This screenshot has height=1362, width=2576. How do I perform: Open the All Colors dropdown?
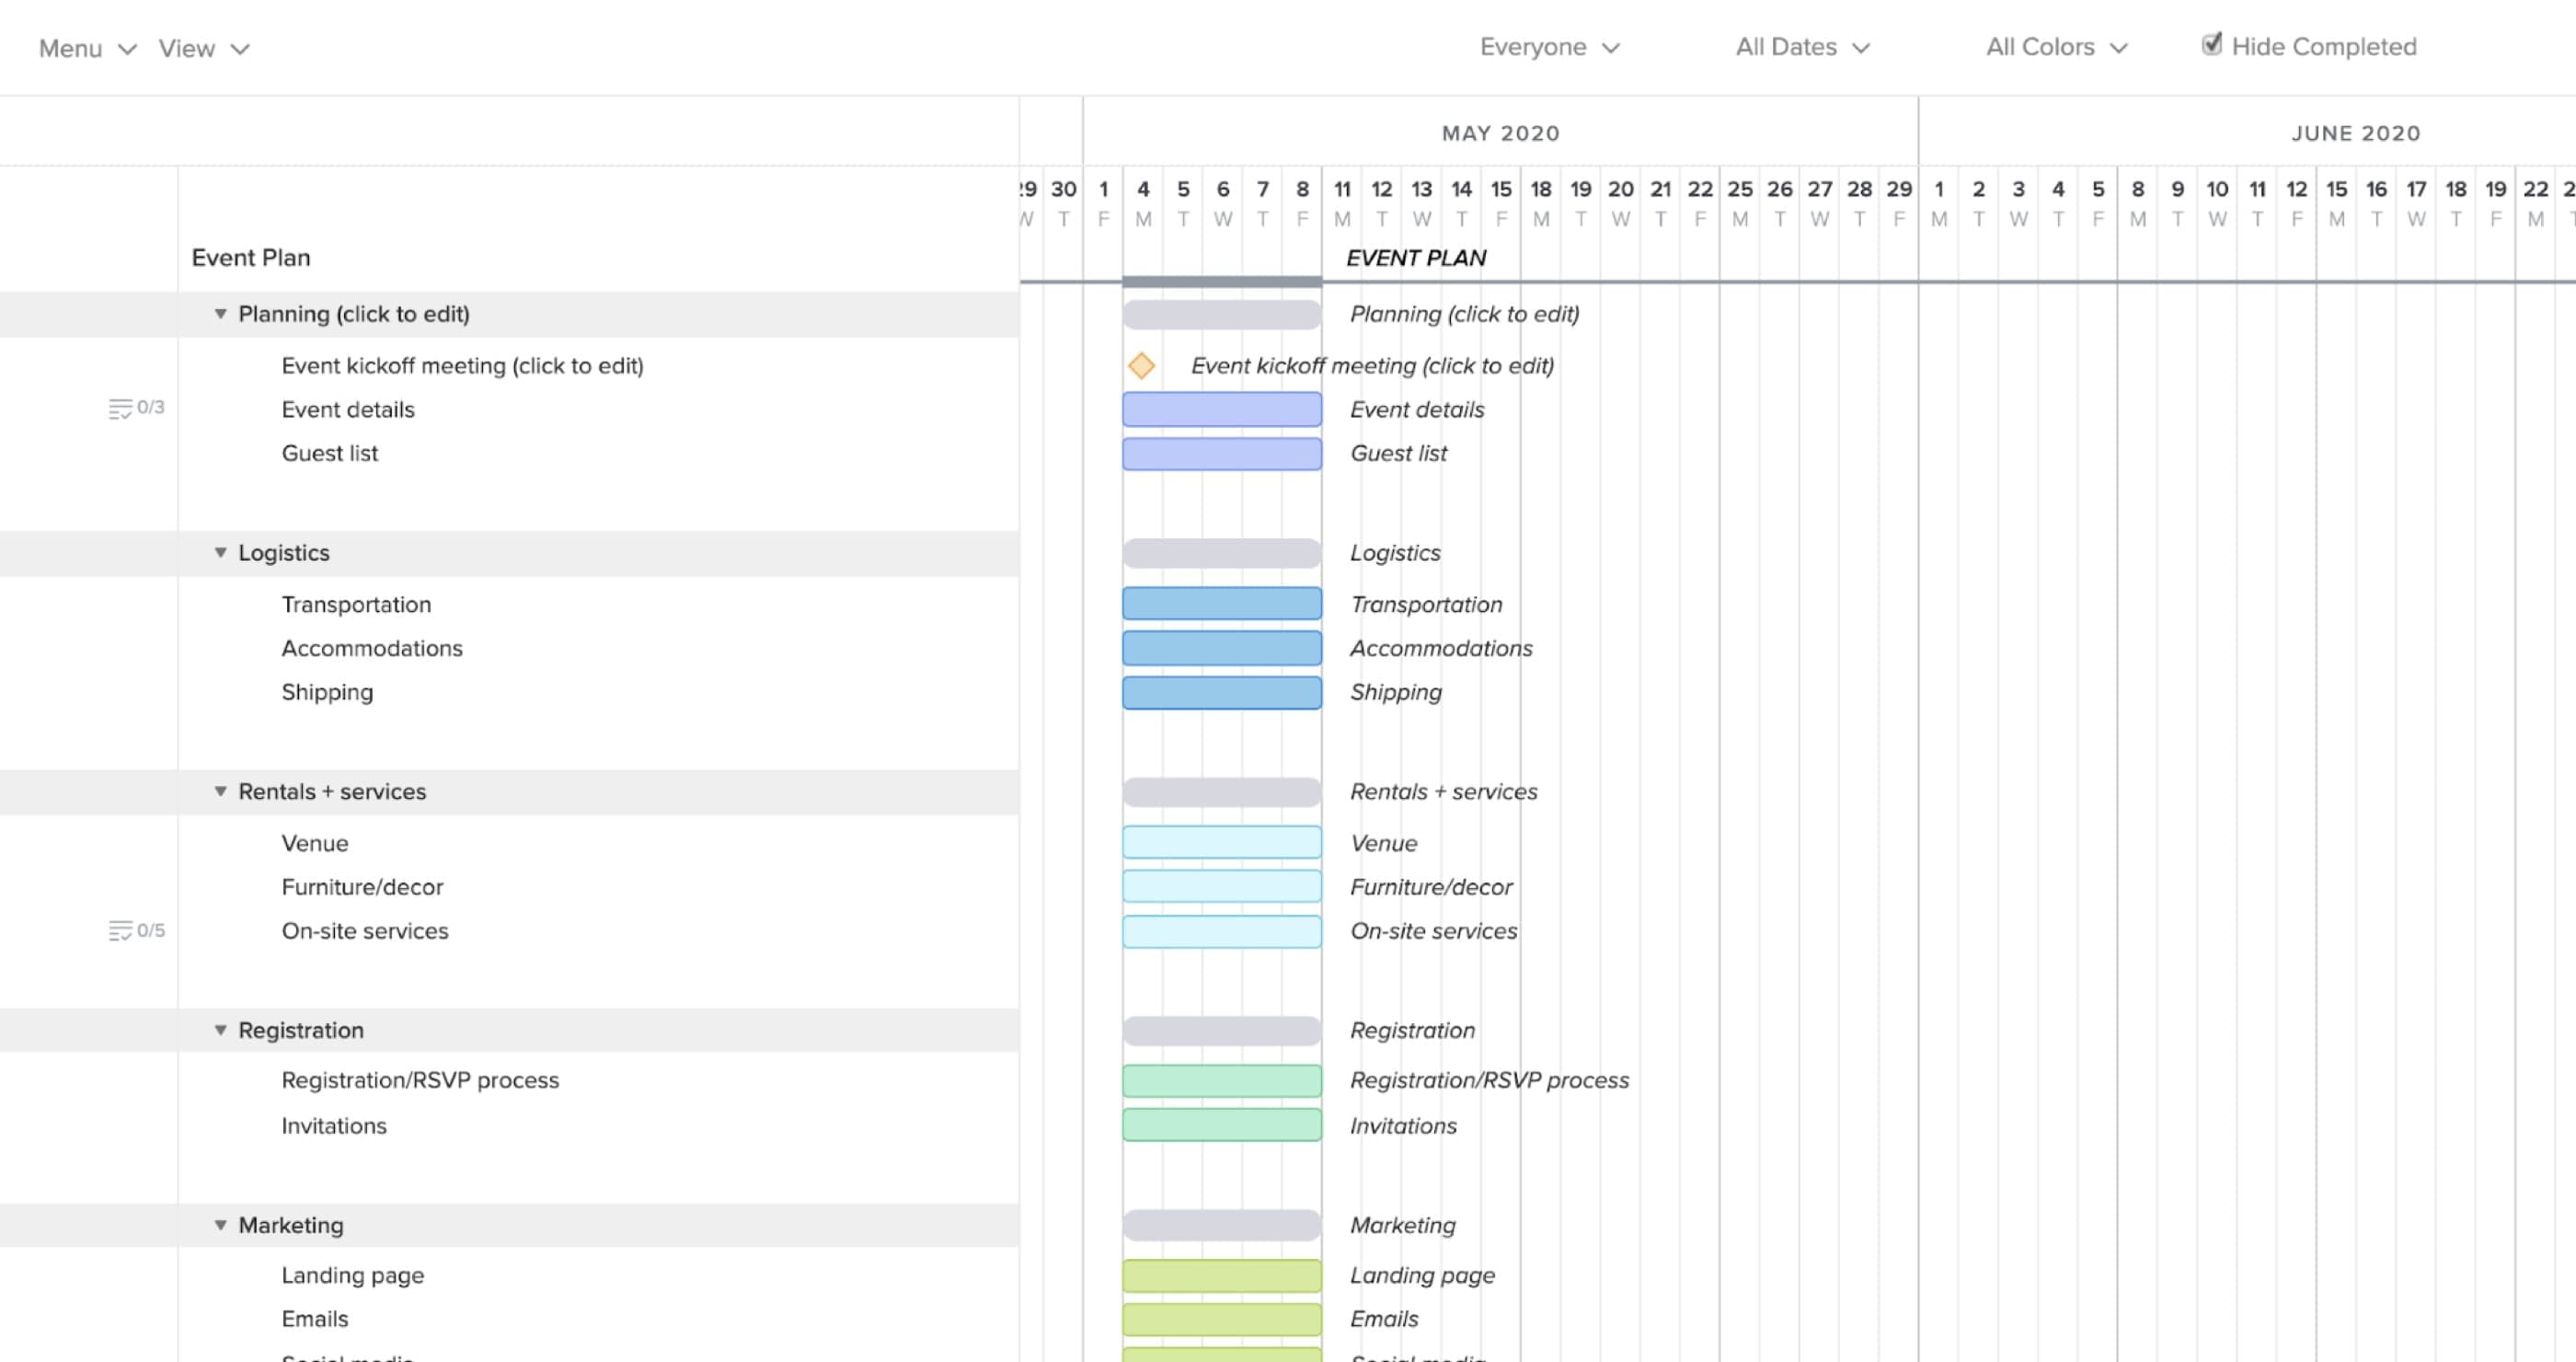2056,46
